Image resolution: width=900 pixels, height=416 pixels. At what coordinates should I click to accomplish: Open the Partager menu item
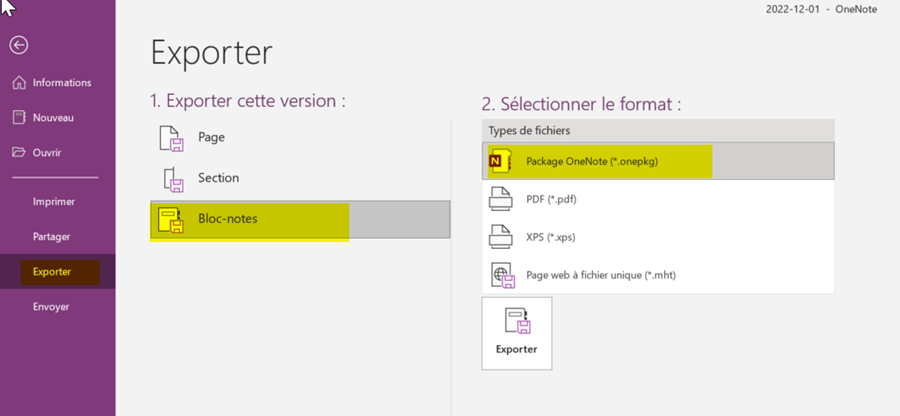(52, 236)
